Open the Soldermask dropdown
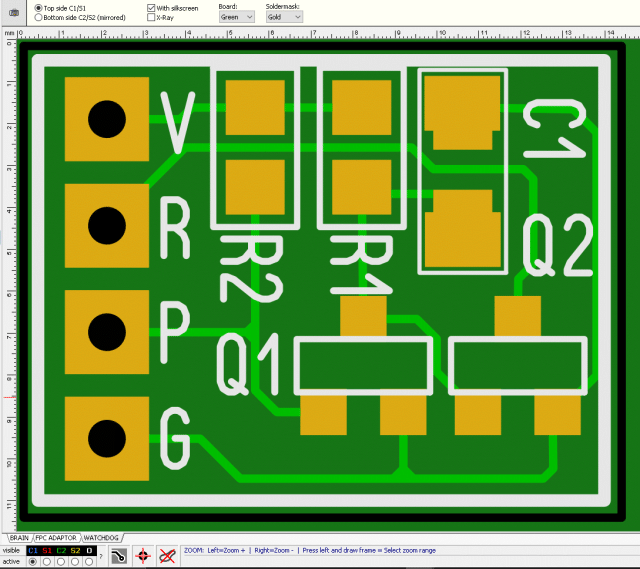Image resolution: width=640 pixels, height=569 pixels. 283,17
